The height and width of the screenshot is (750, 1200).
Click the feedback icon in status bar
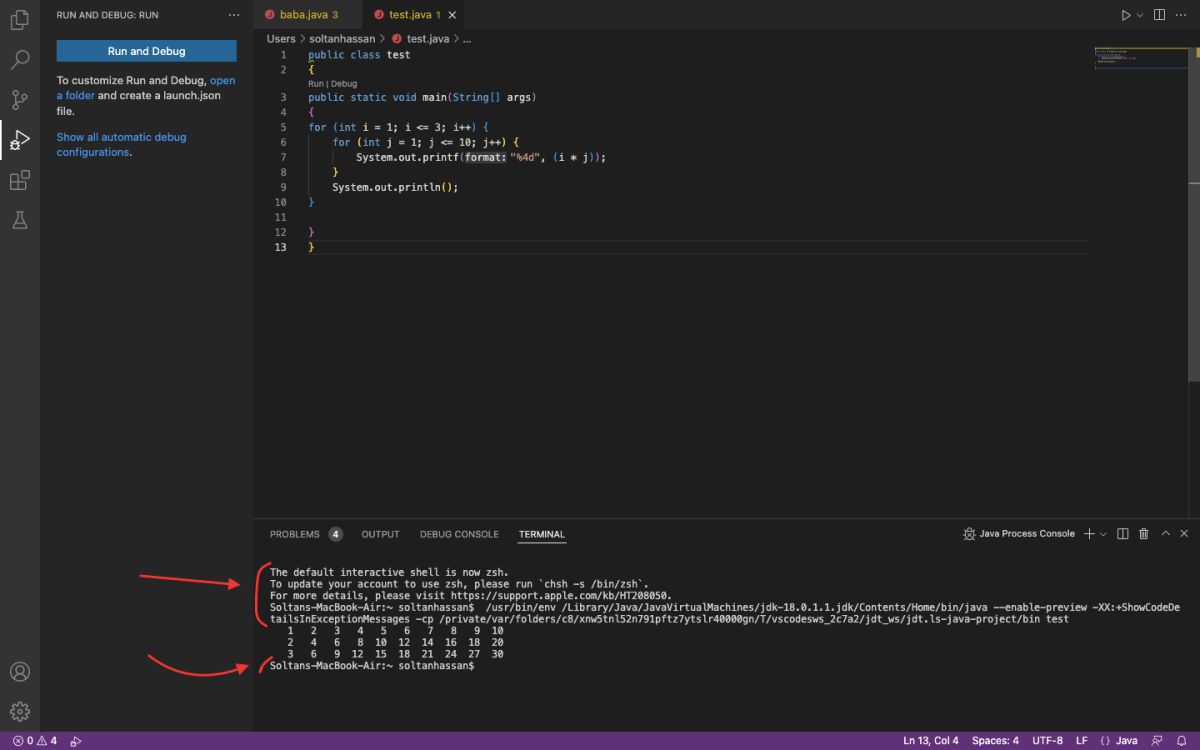pos(1157,741)
